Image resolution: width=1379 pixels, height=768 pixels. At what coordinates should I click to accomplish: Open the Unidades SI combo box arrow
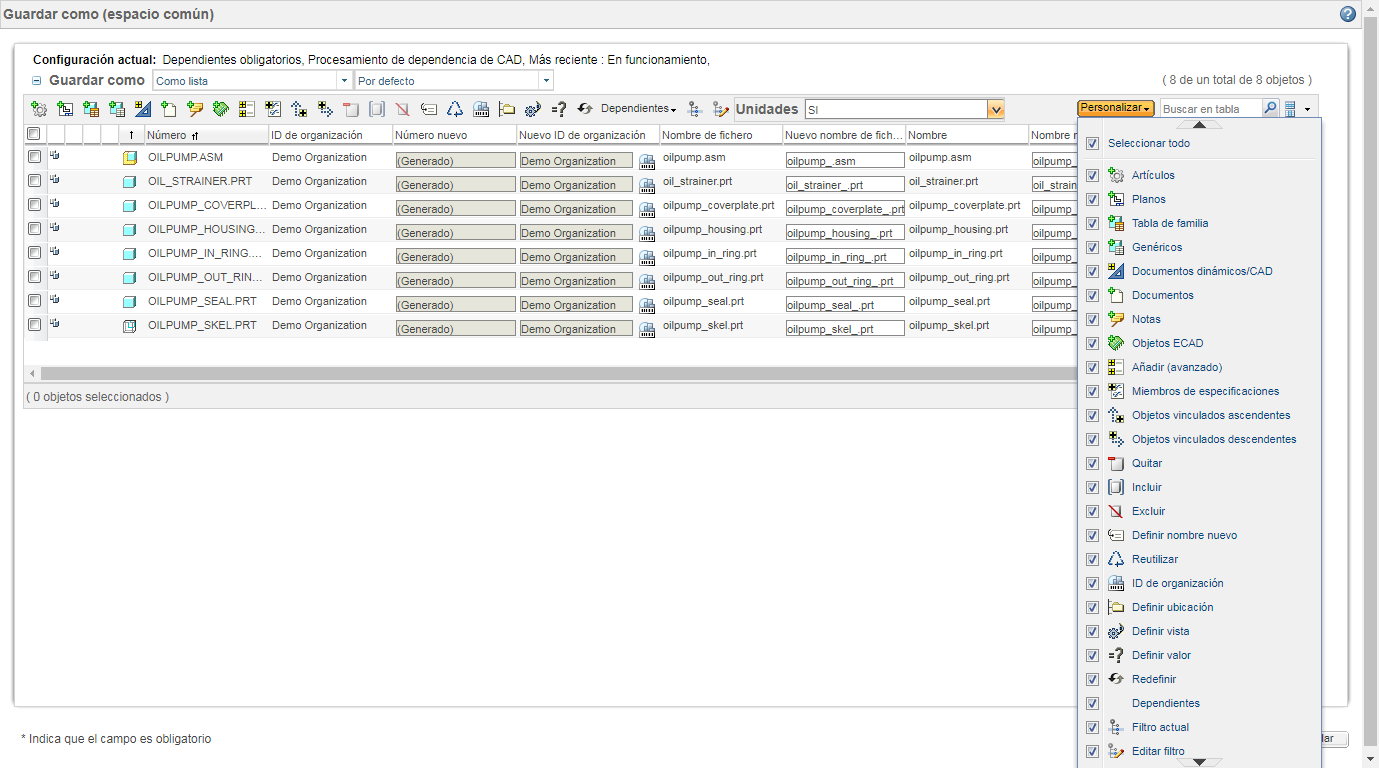(995, 109)
